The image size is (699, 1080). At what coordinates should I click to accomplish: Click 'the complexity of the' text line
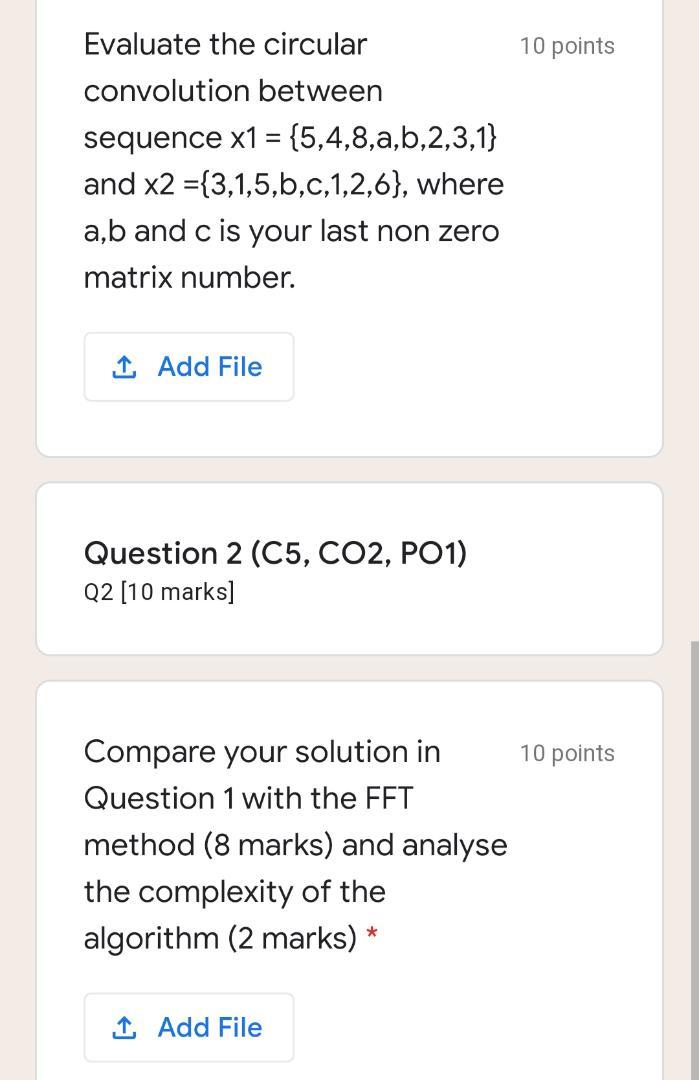(x=234, y=892)
